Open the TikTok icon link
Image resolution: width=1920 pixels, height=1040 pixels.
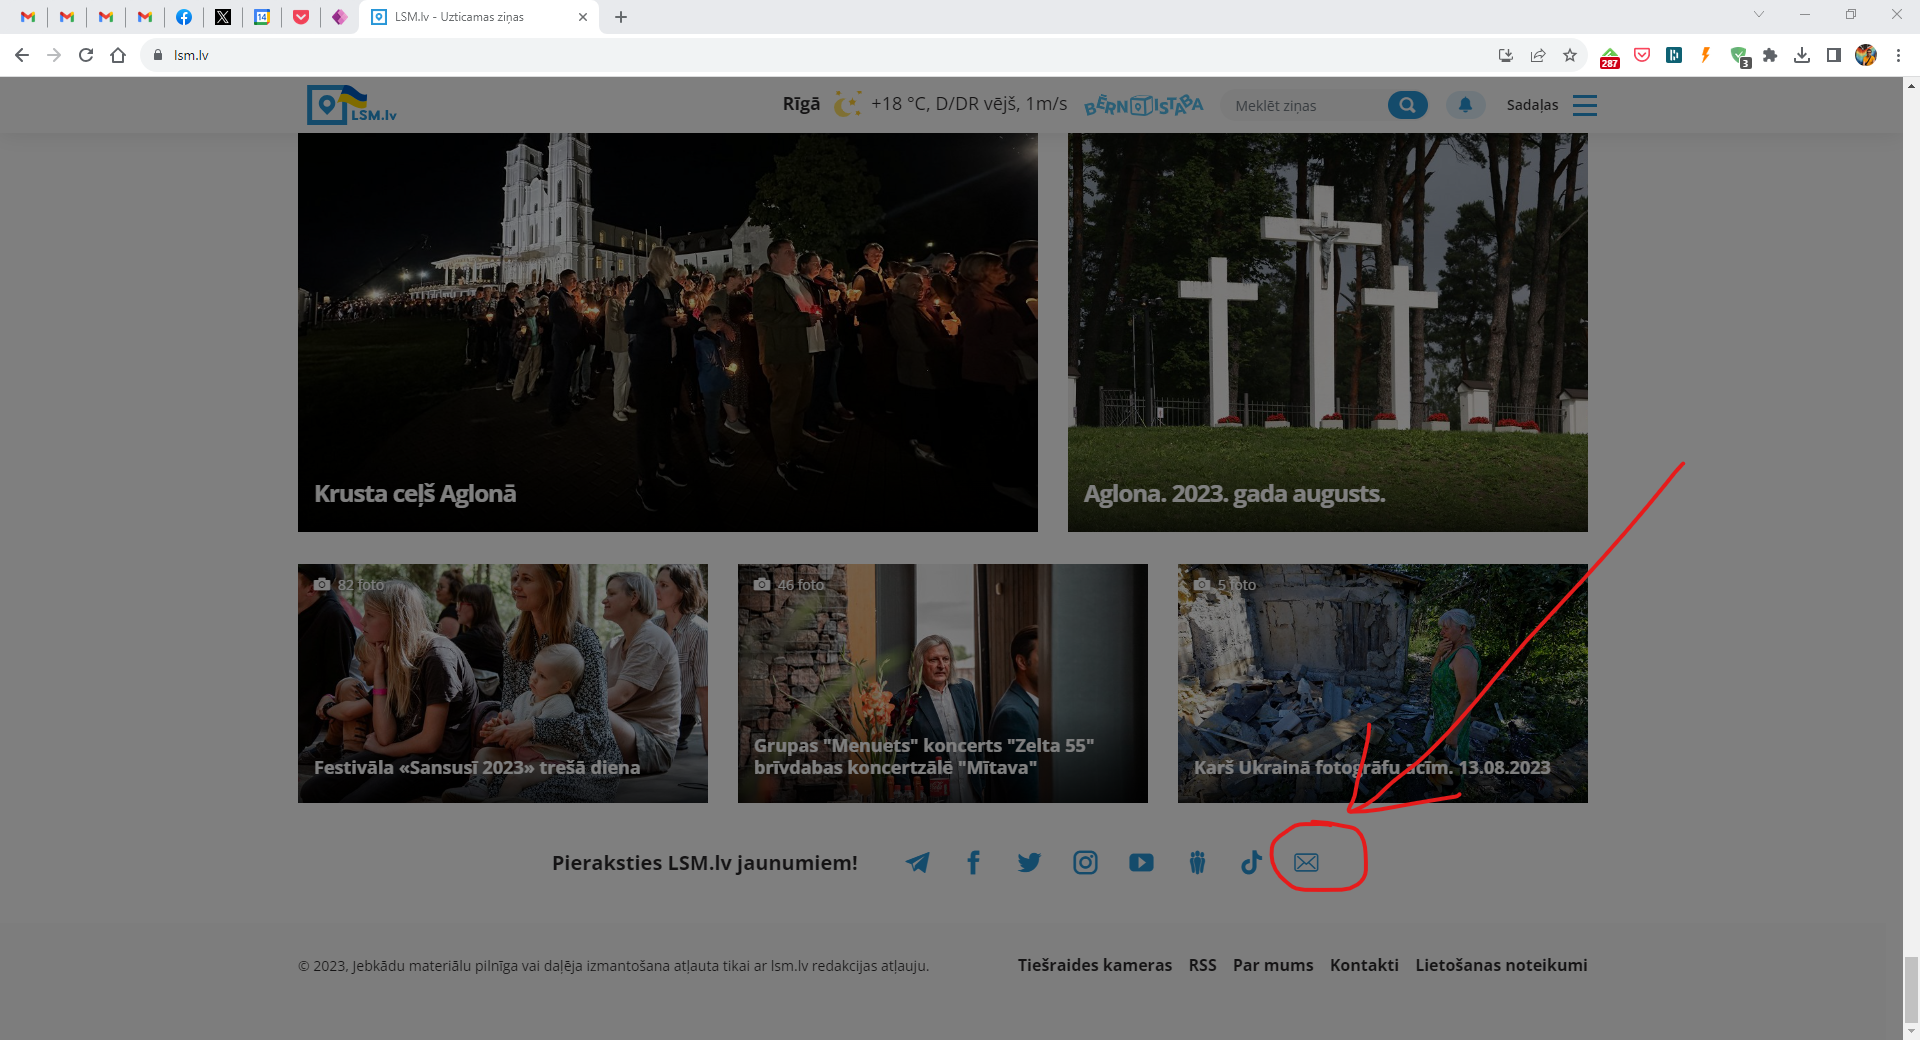(1251, 862)
